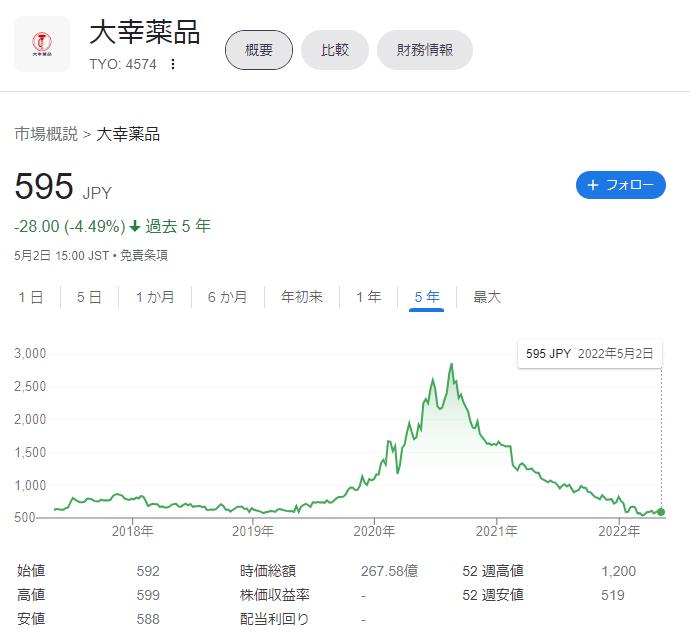Go to 市場概説 breadcrumb link
The height and width of the screenshot is (637, 690).
(x=46, y=134)
